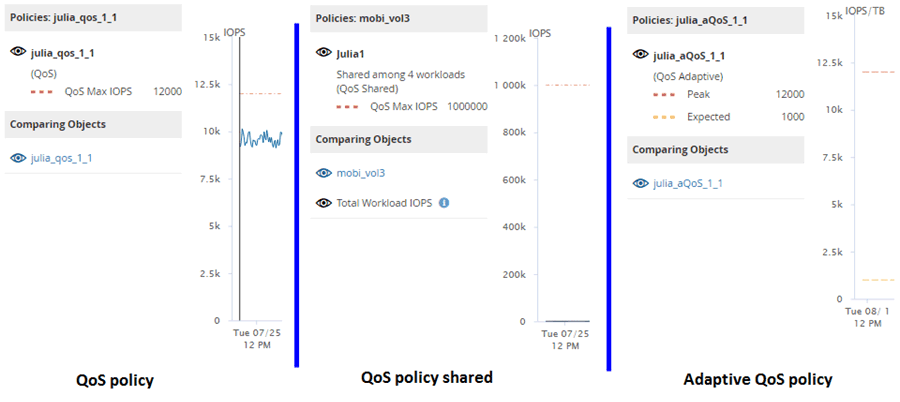Click red QoS Max IOPS 1000000 swatch
This screenshot has height=402, width=900.
pos(348,106)
